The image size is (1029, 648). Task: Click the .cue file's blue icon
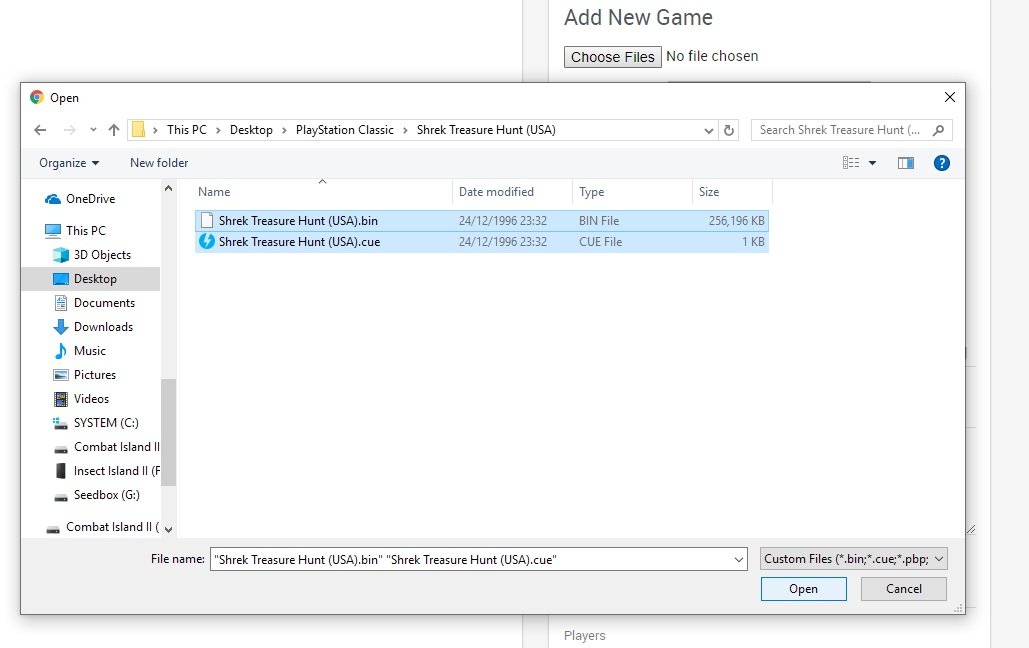click(207, 242)
